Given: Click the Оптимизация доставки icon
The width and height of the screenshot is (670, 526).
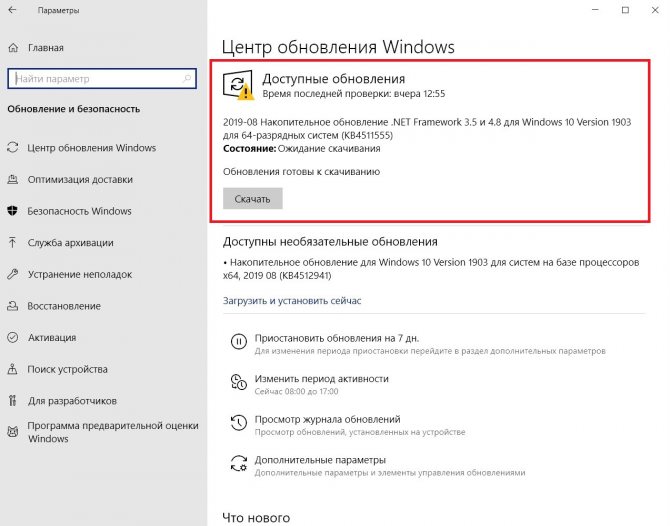Looking at the screenshot, I should 13,179.
